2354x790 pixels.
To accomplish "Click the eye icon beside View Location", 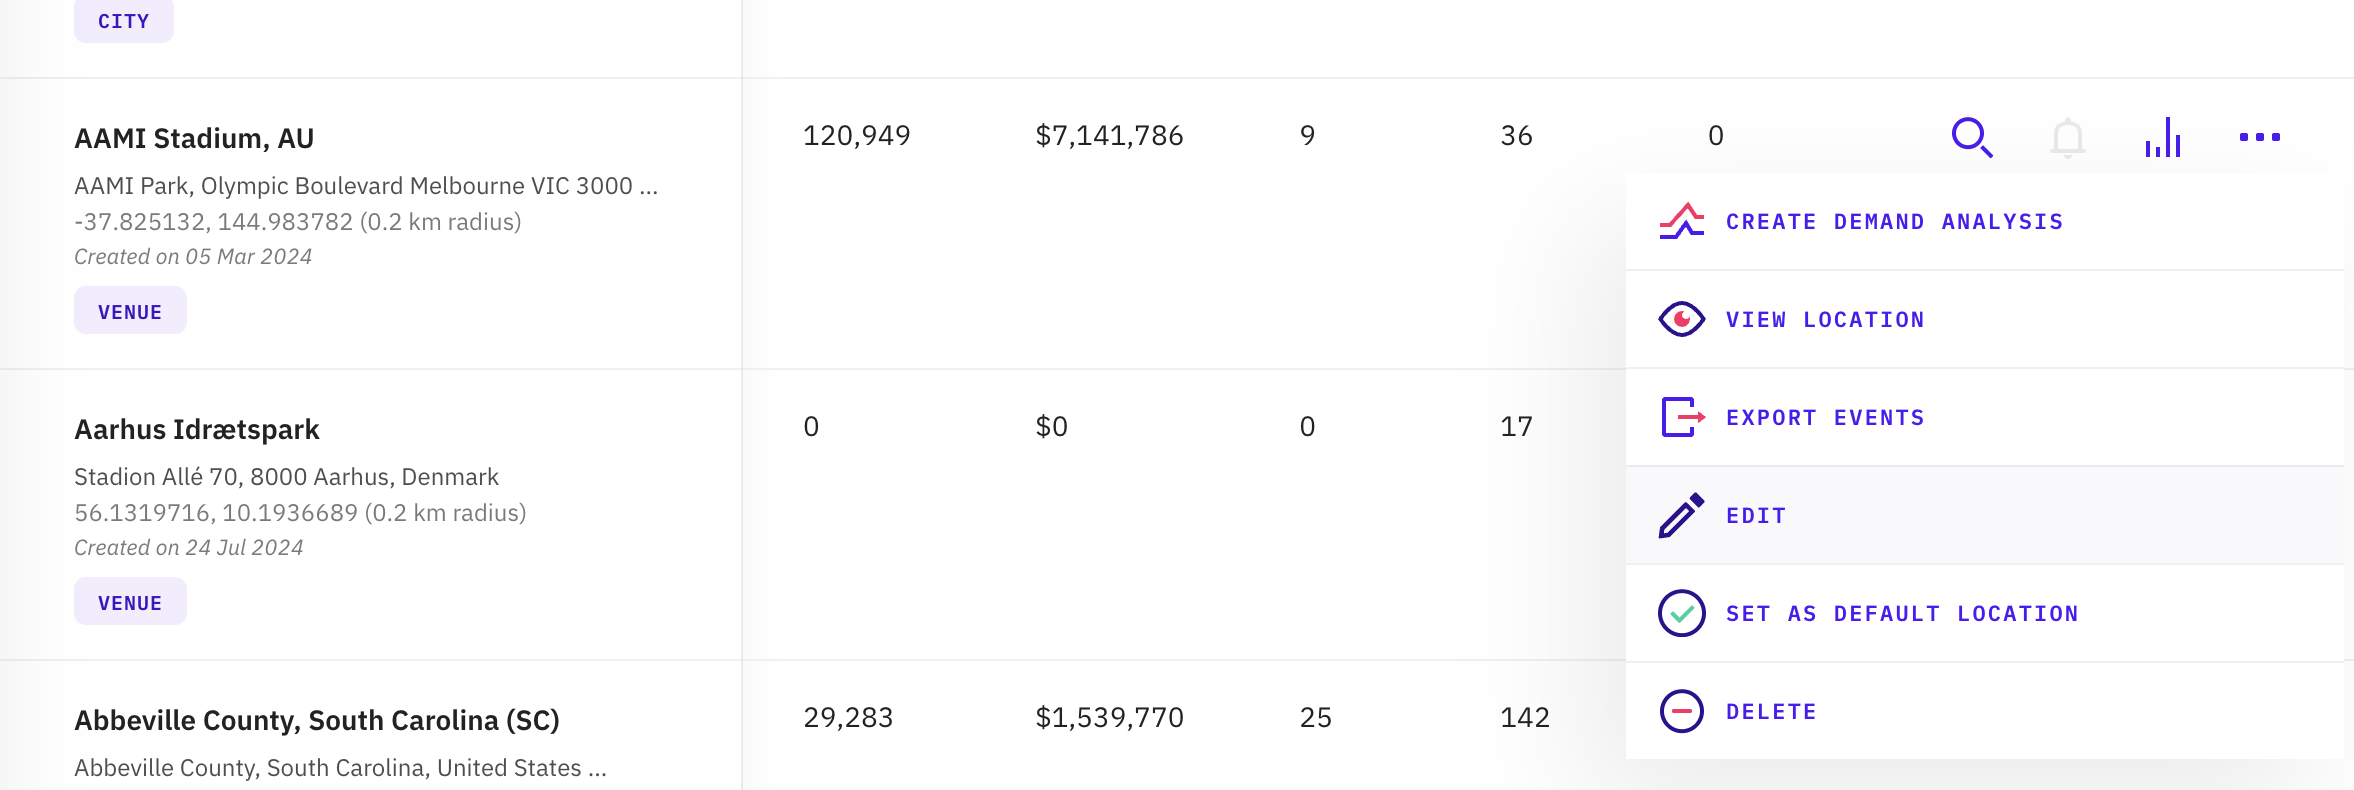I will coord(1682,319).
